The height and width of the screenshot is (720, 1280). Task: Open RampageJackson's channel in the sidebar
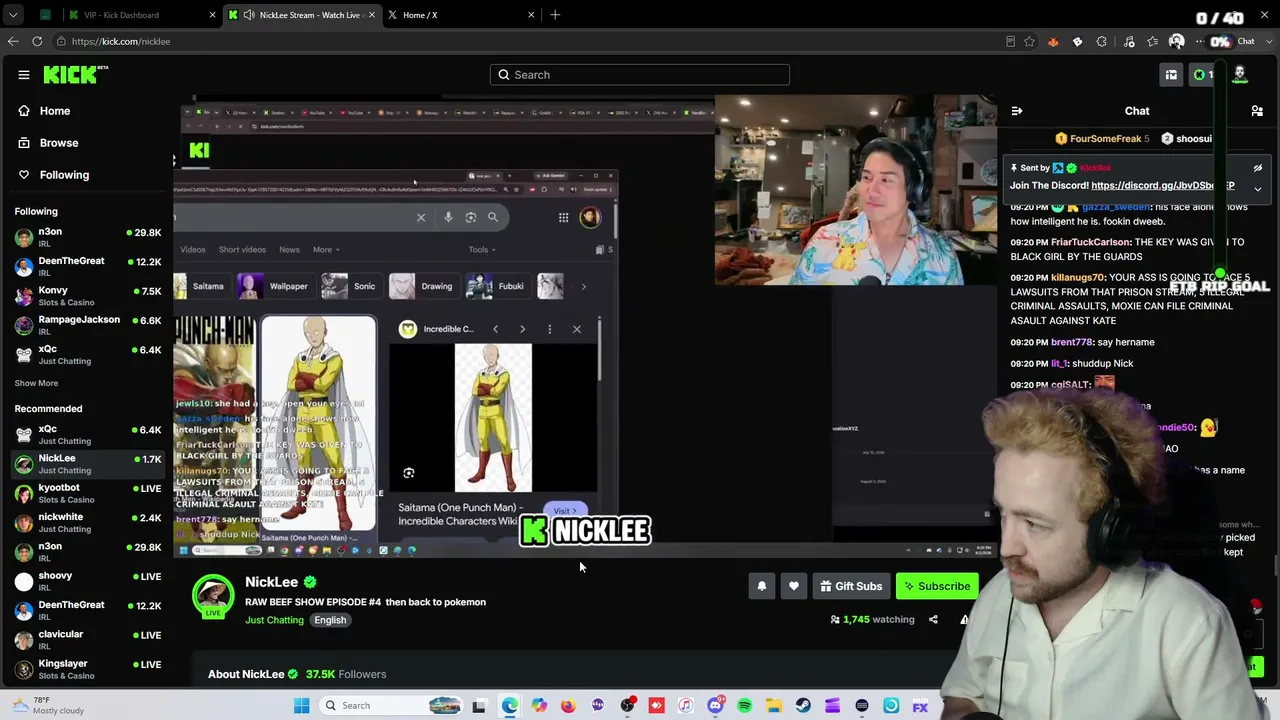coord(88,325)
